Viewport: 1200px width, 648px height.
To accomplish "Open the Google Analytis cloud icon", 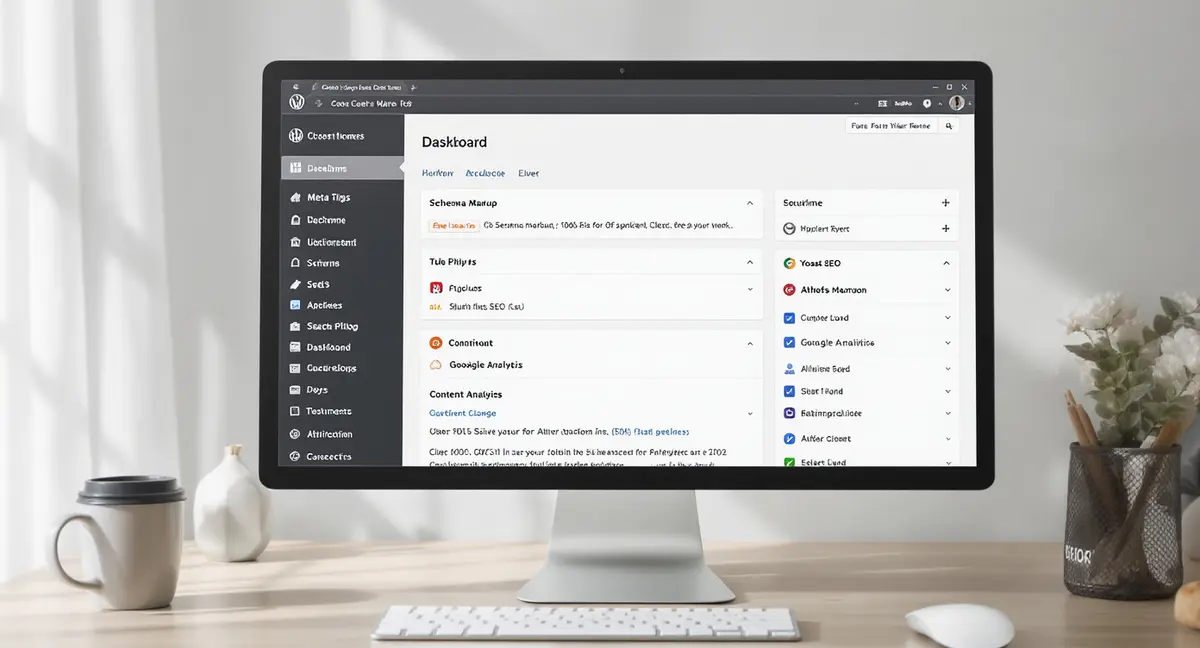I will [x=436, y=365].
